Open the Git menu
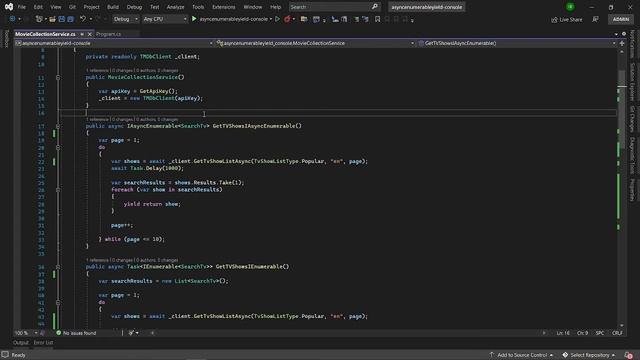The image size is (640, 360). [72, 7]
